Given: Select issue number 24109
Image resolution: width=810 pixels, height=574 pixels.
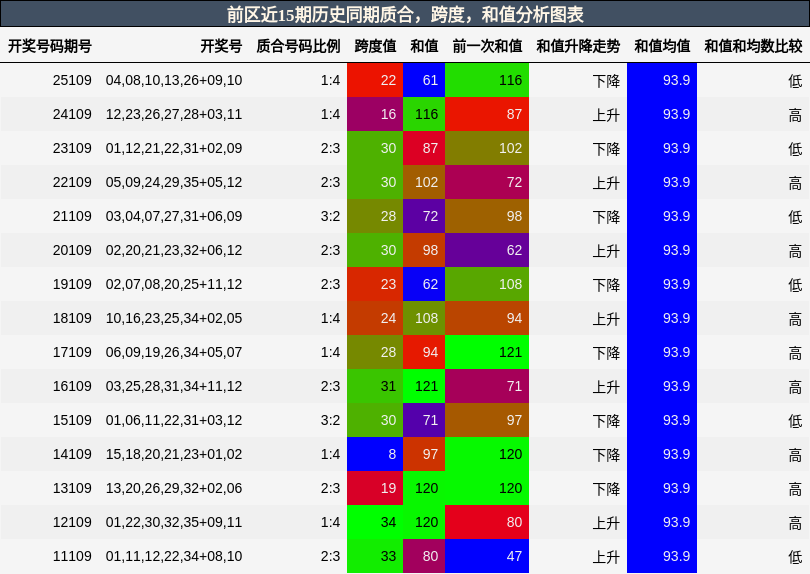Looking at the screenshot, I should pyautogui.click(x=72, y=115).
